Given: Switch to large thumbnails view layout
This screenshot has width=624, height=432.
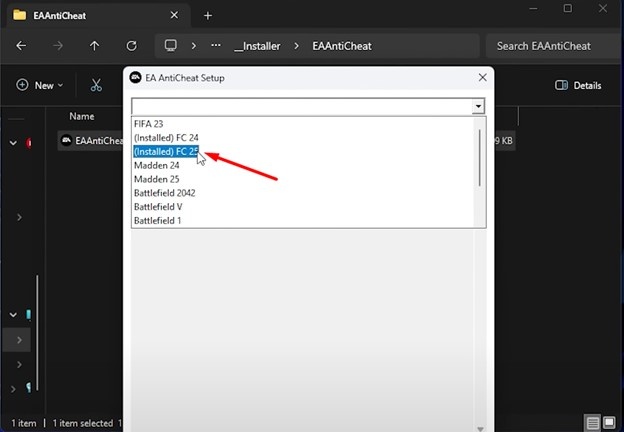Looking at the screenshot, I should 609,422.
